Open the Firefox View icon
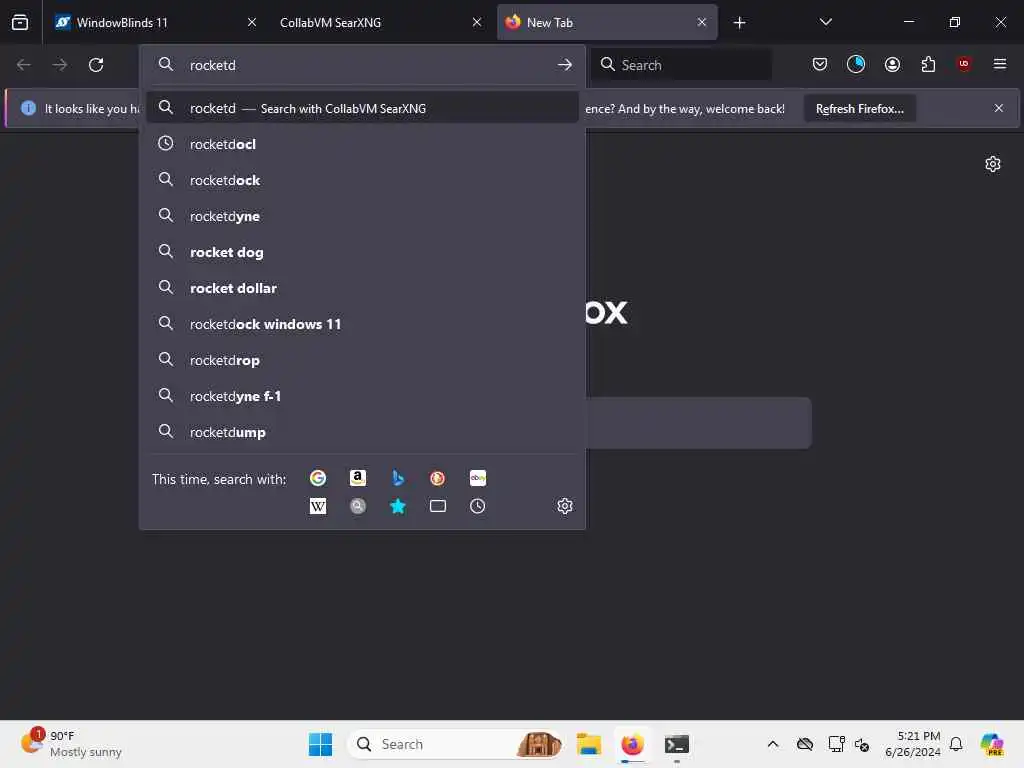1024x768 pixels. pyautogui.click(x=20, y=22)
